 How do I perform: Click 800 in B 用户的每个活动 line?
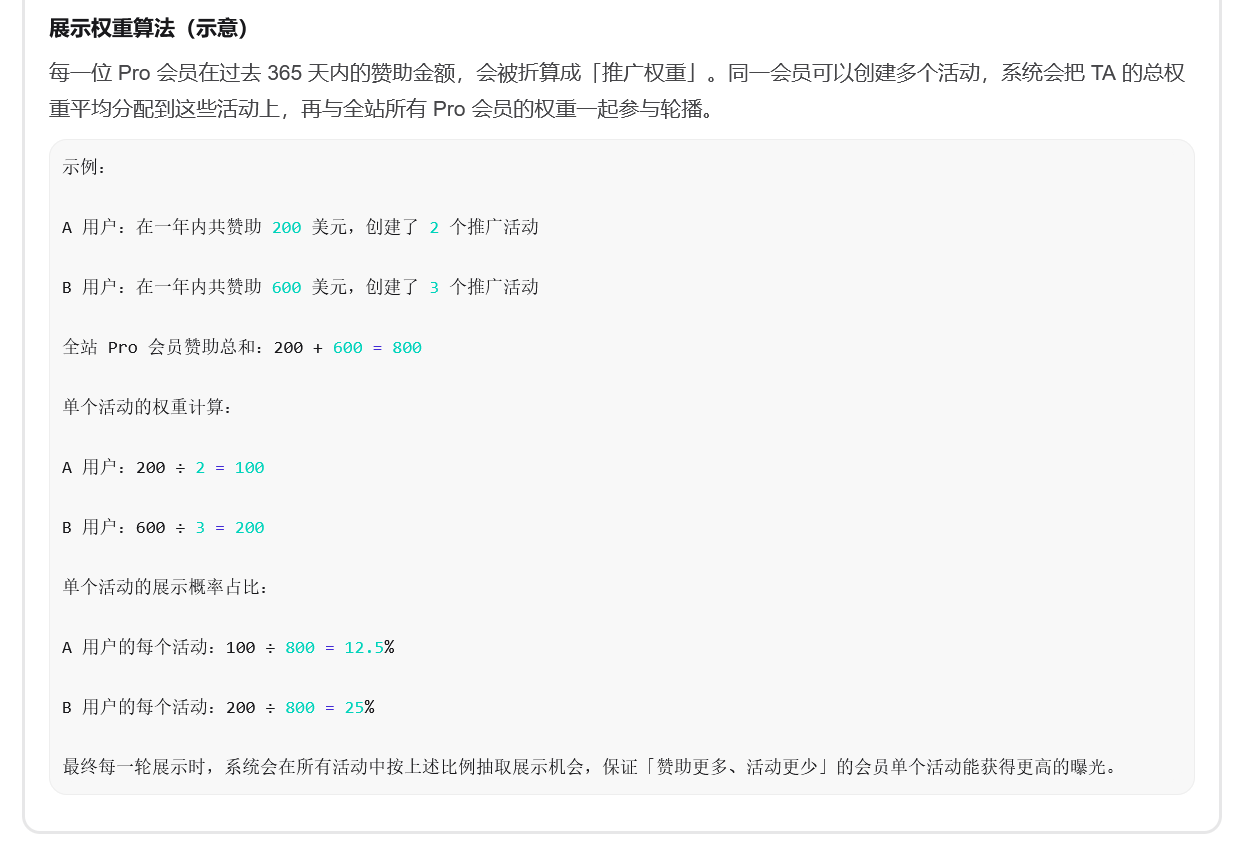pos(300,707)
